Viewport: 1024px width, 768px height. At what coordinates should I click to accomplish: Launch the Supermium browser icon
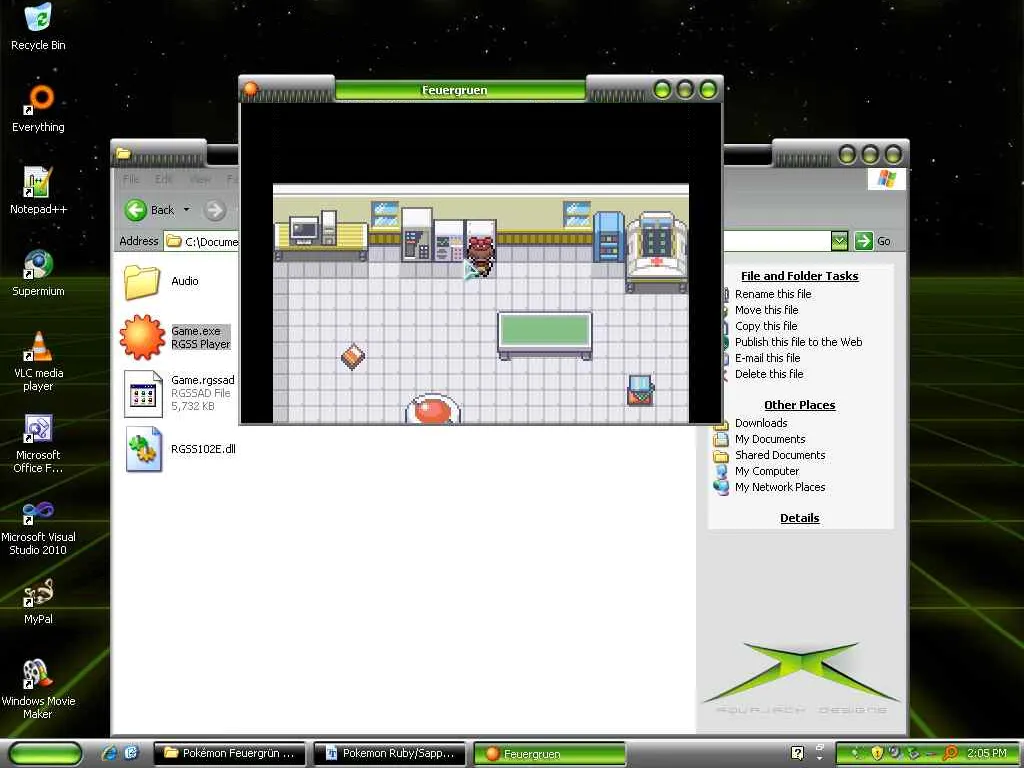38,273
